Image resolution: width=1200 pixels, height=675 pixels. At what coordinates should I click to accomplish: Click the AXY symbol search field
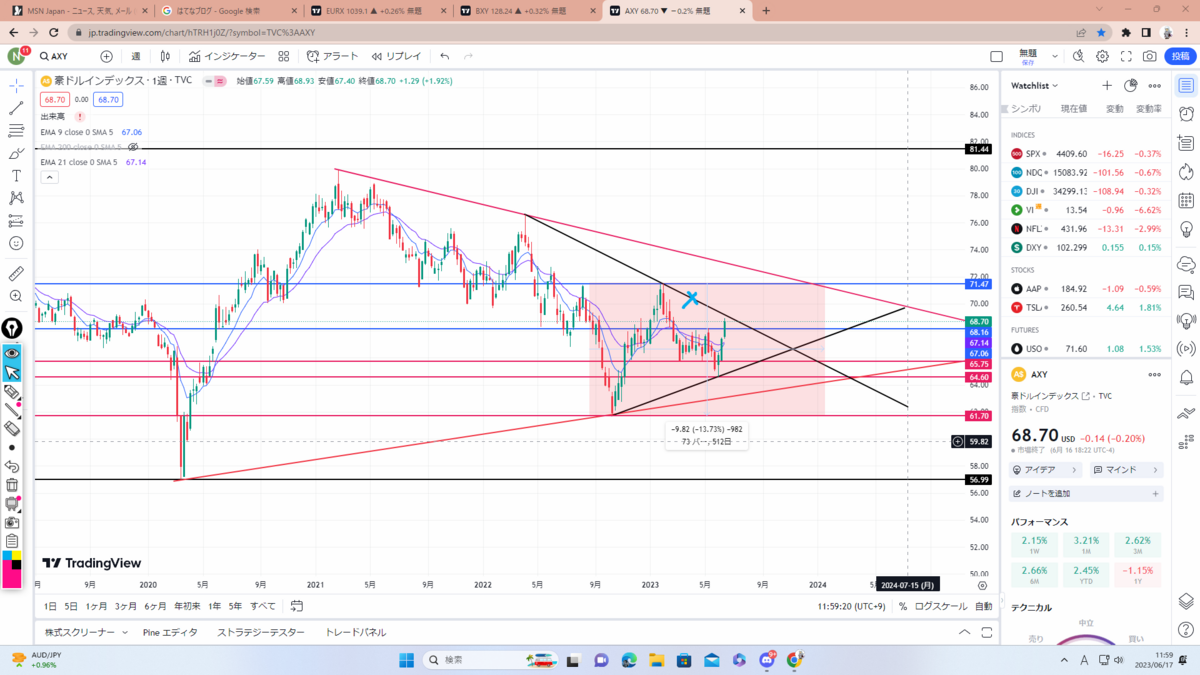coord(64,57)
